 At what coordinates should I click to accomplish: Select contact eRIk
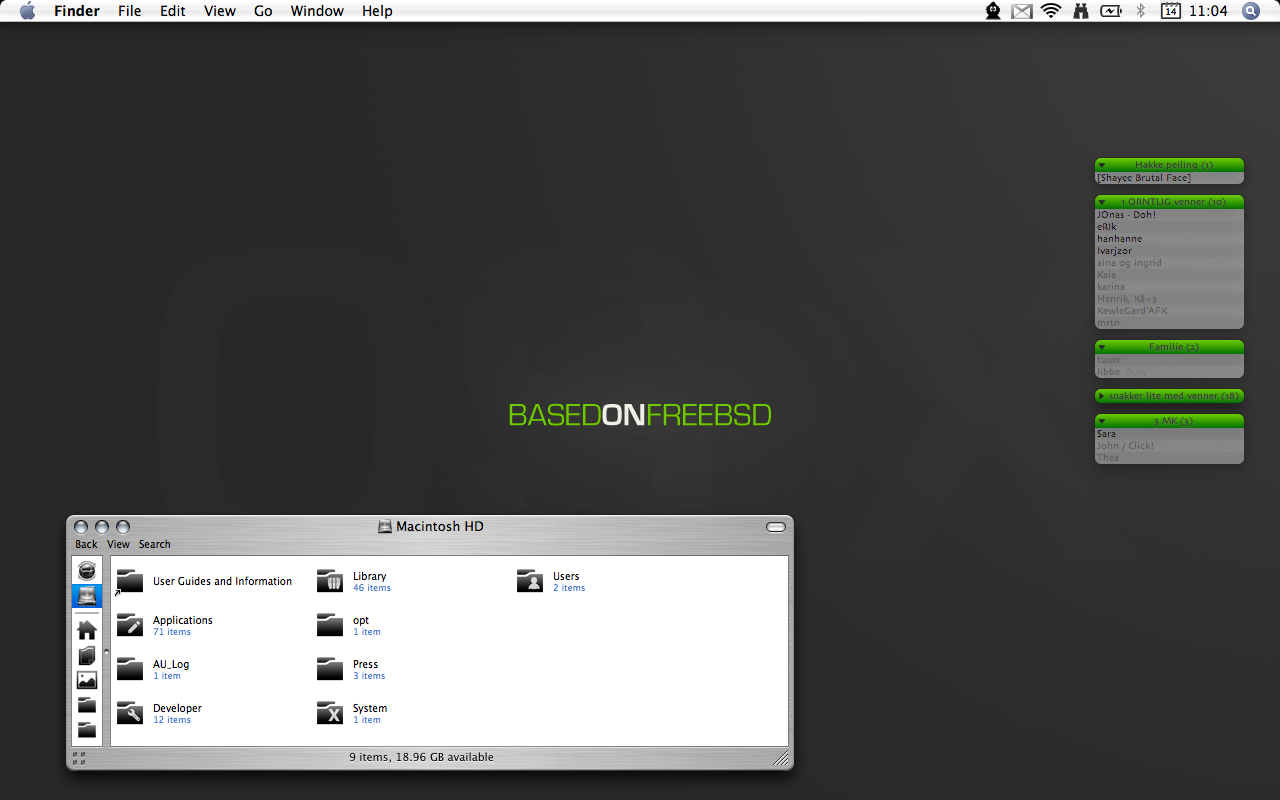pos(1169,227)
